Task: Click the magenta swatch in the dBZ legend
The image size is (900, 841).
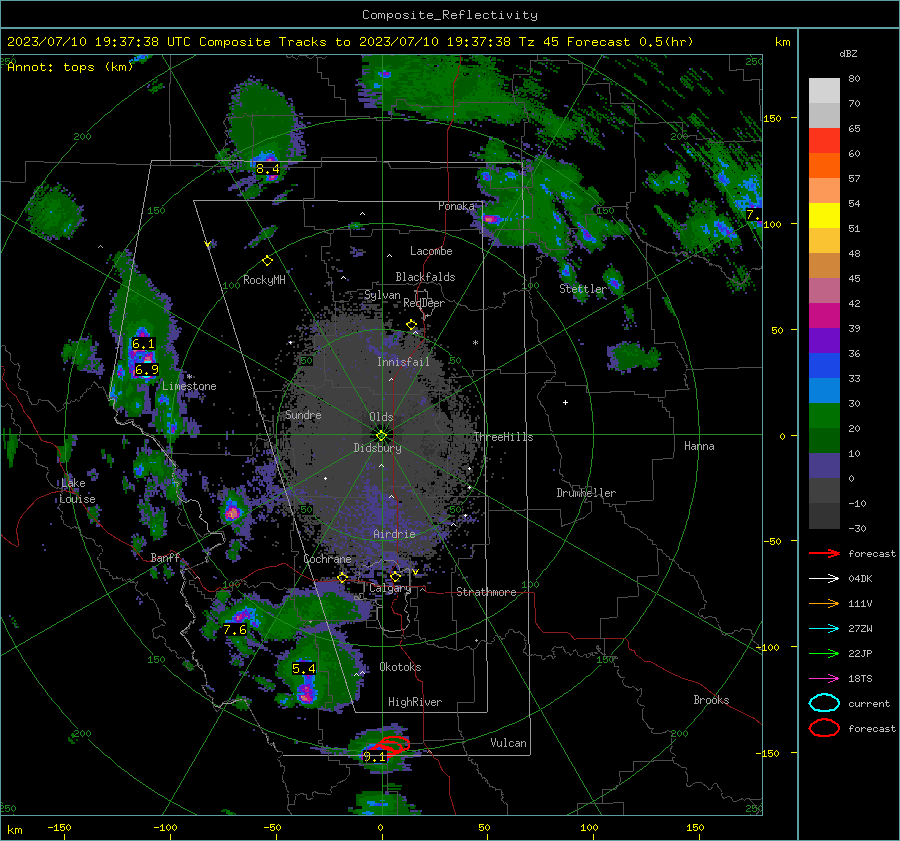Action: point(824,315)
